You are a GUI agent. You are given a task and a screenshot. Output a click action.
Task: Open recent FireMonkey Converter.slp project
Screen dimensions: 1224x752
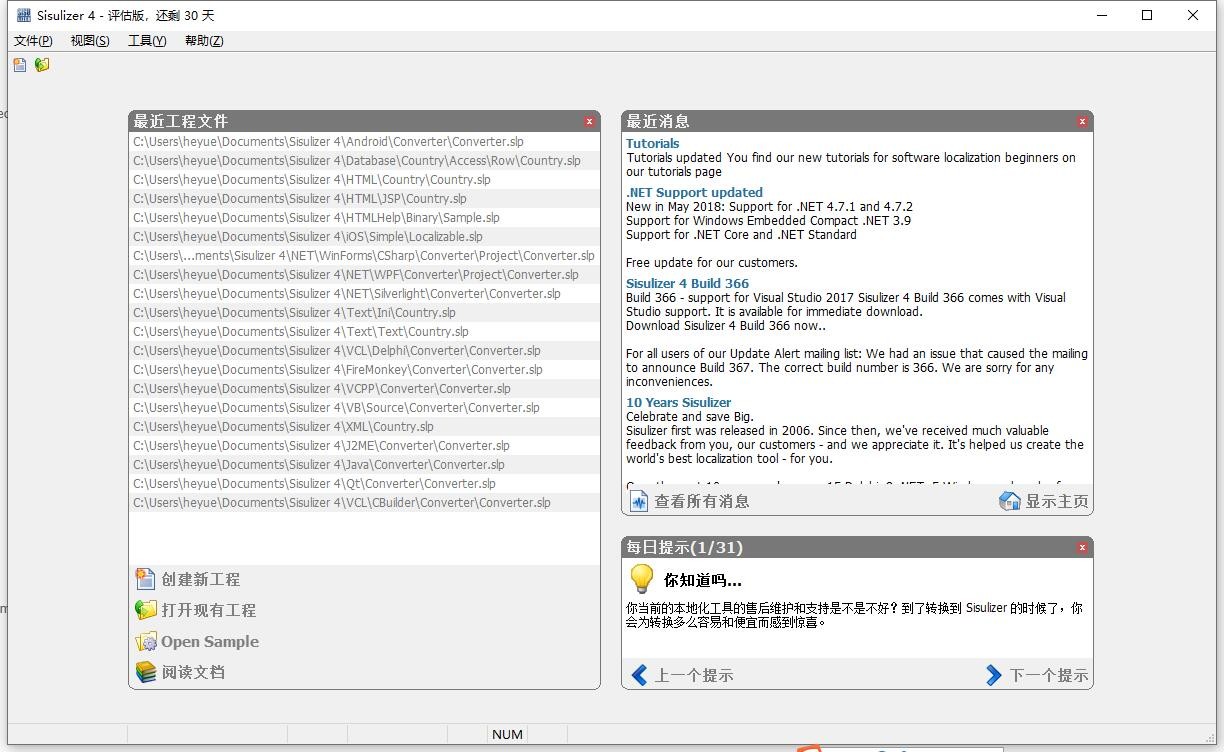[x=365, y=369]
